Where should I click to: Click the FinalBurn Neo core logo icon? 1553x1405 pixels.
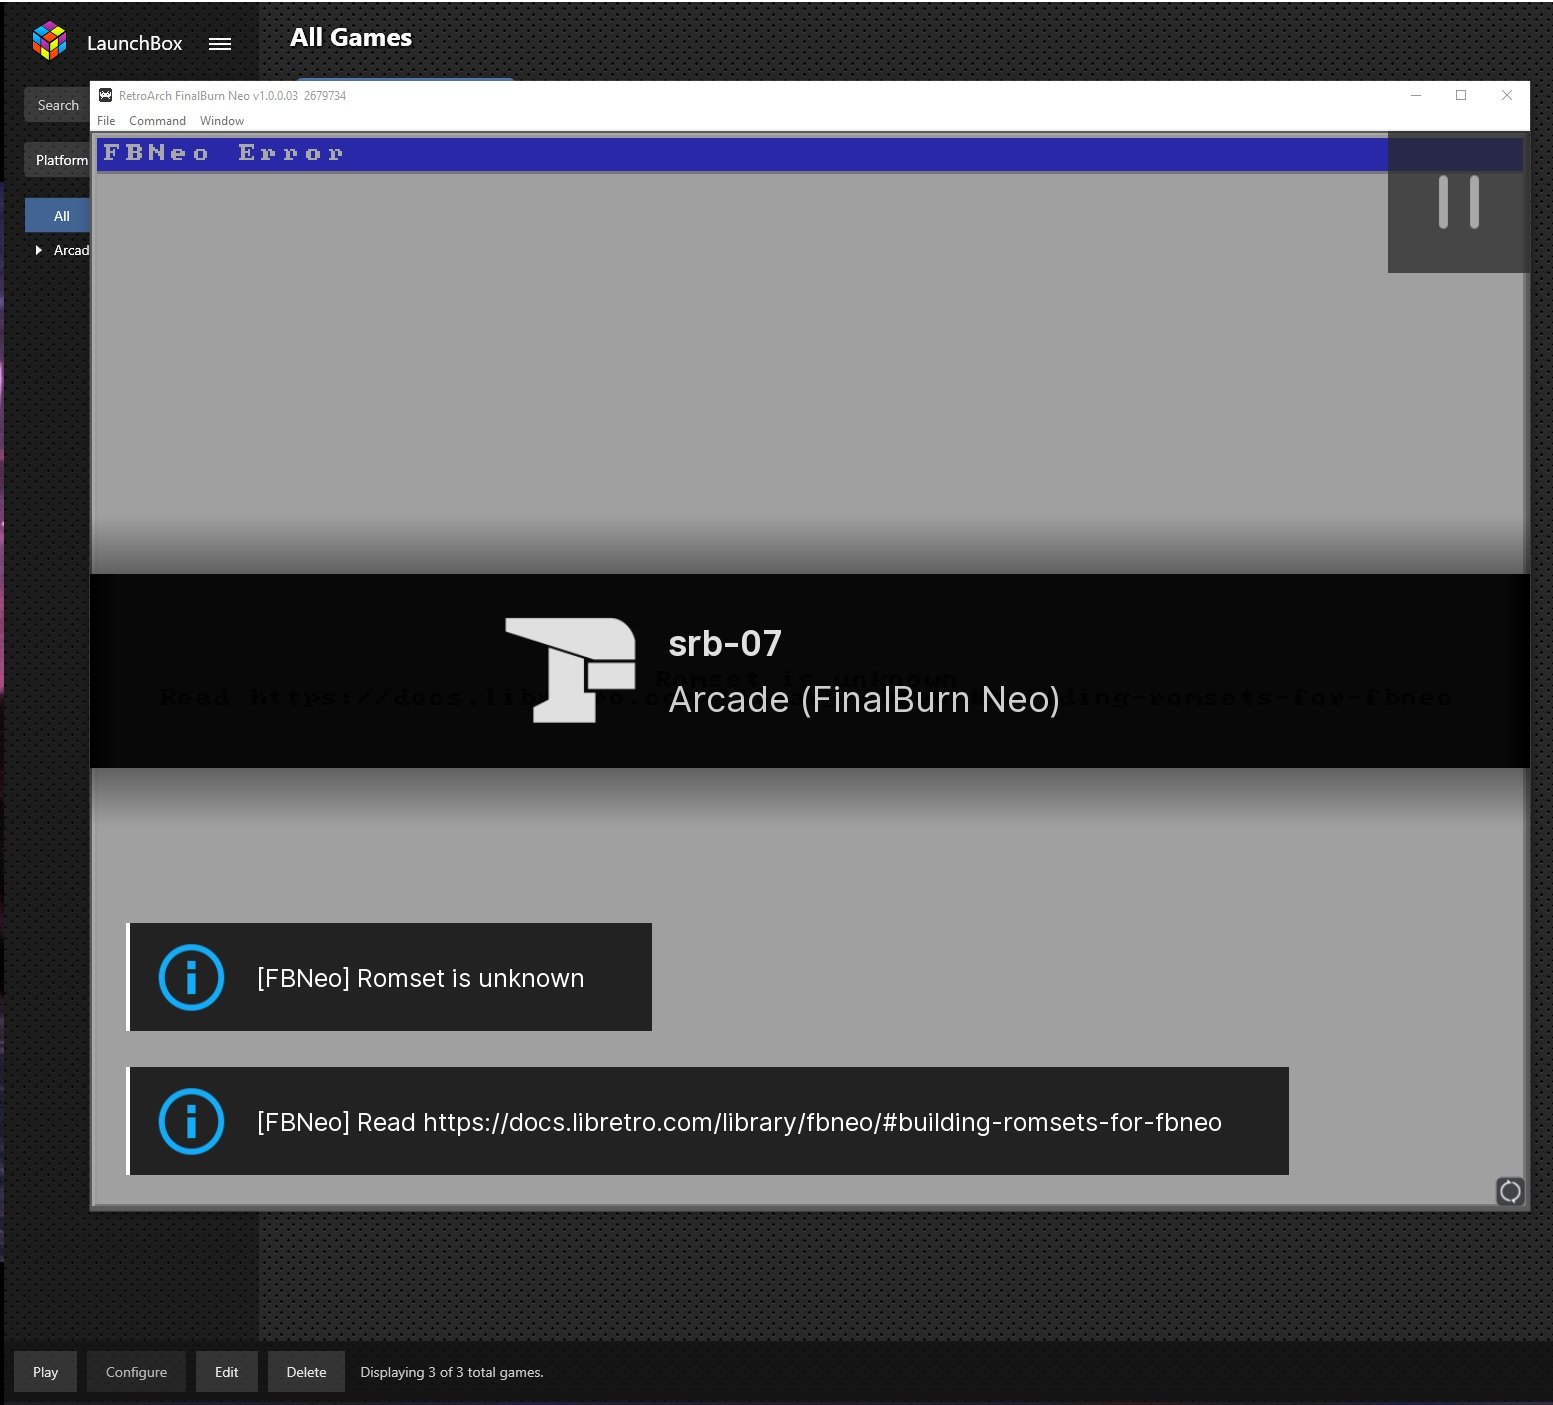570,669
